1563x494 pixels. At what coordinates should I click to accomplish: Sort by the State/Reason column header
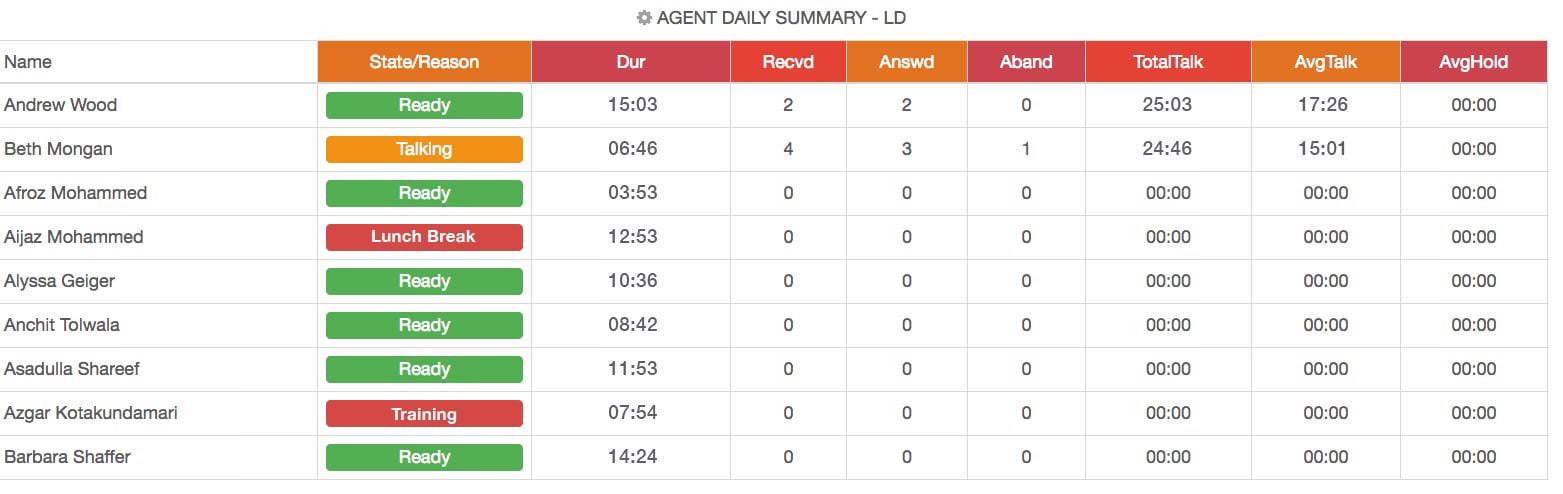click(x=424, y=62)
